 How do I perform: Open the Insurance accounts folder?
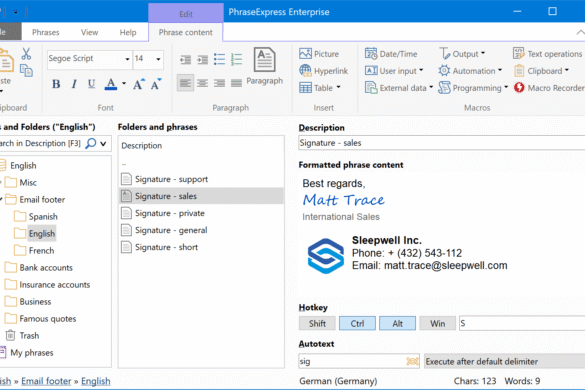(47, 285)
